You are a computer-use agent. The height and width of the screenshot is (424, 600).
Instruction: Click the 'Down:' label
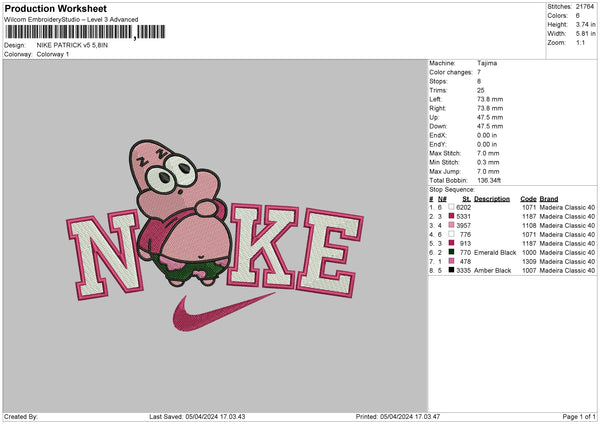coord(438,126)
